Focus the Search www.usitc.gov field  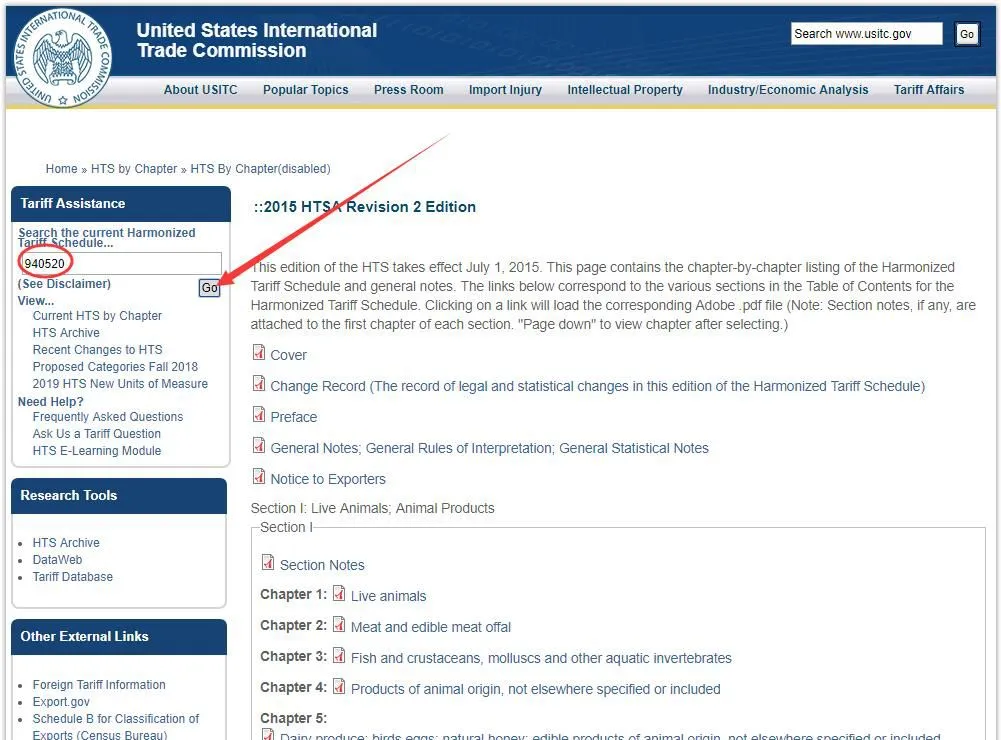[866, 34]
